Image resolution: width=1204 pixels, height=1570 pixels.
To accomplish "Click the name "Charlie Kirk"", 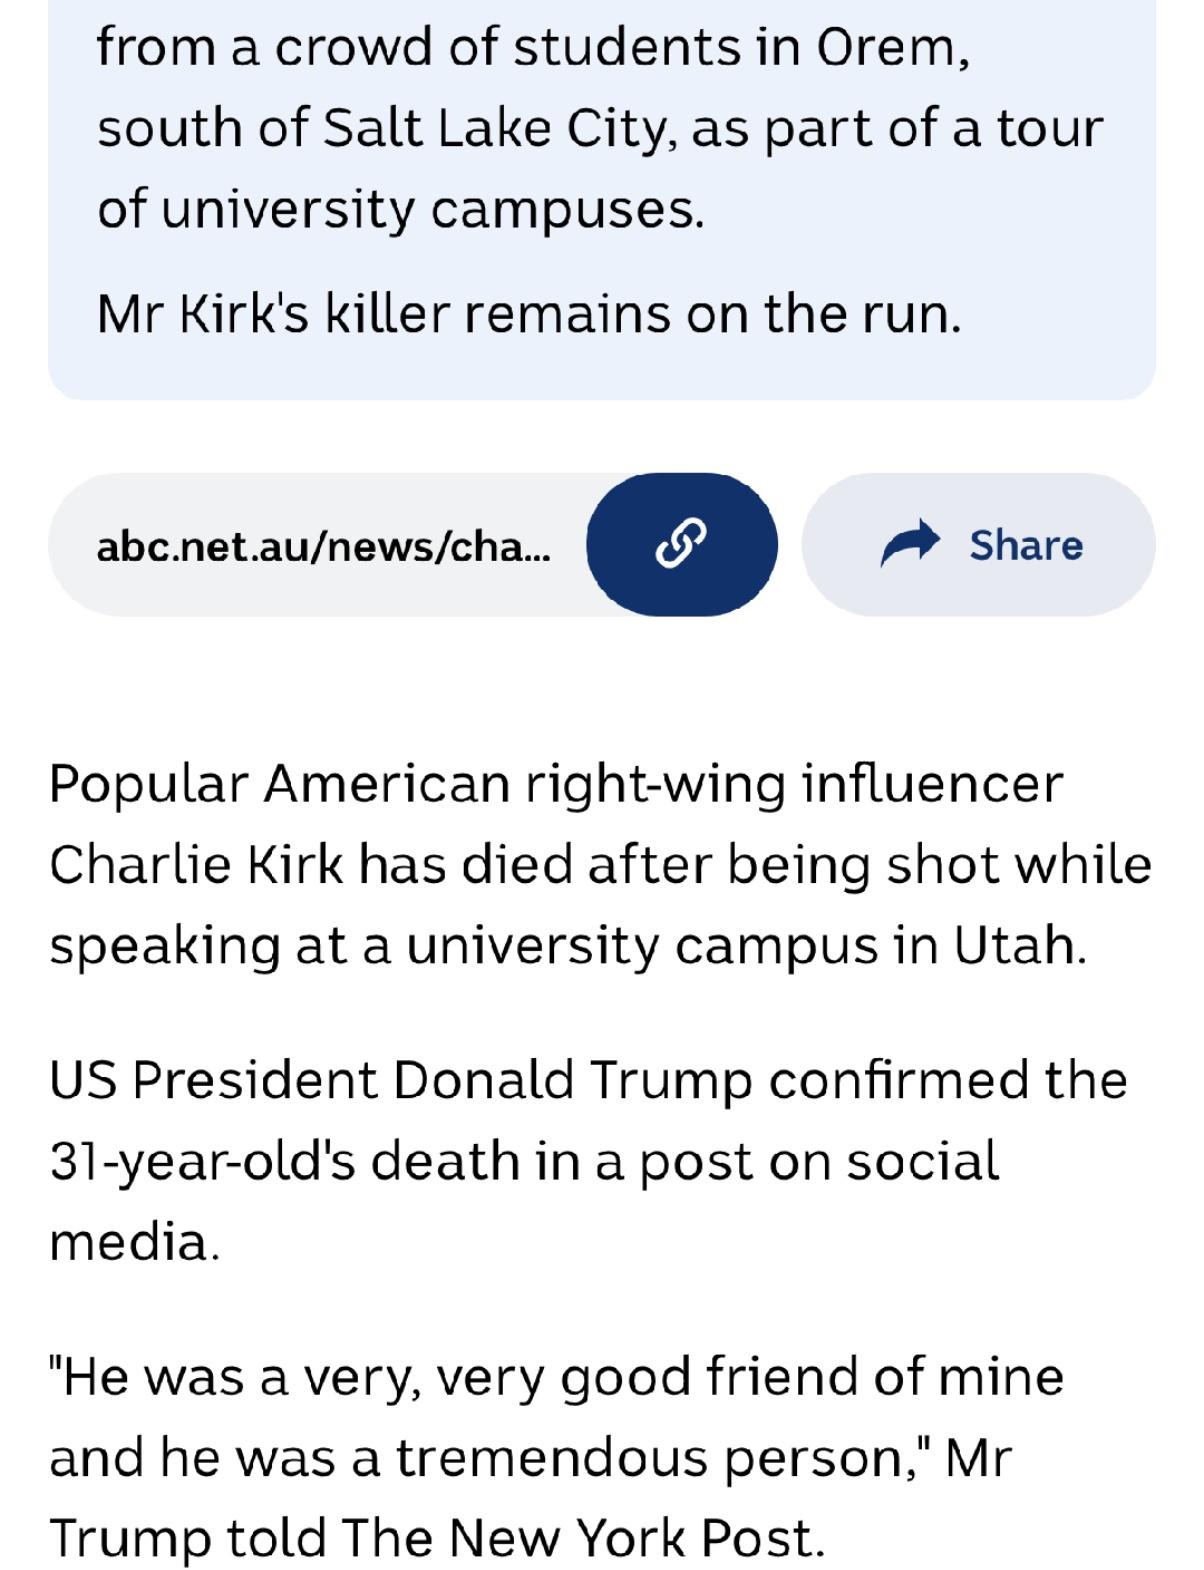I will pos(195,865).
